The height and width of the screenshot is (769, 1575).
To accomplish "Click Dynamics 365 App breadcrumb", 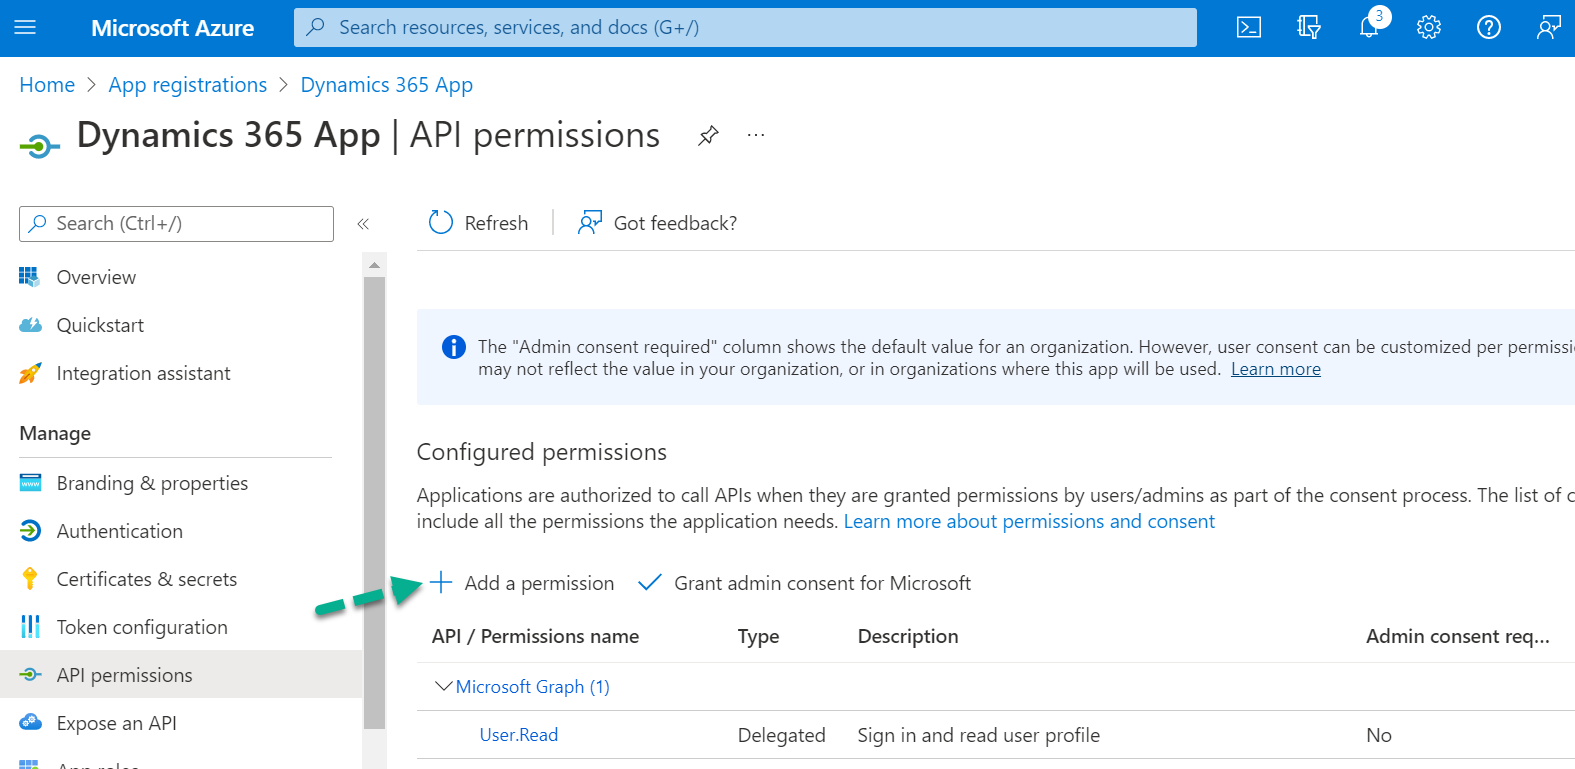I will pyautogui.click(x=387, y=85).
